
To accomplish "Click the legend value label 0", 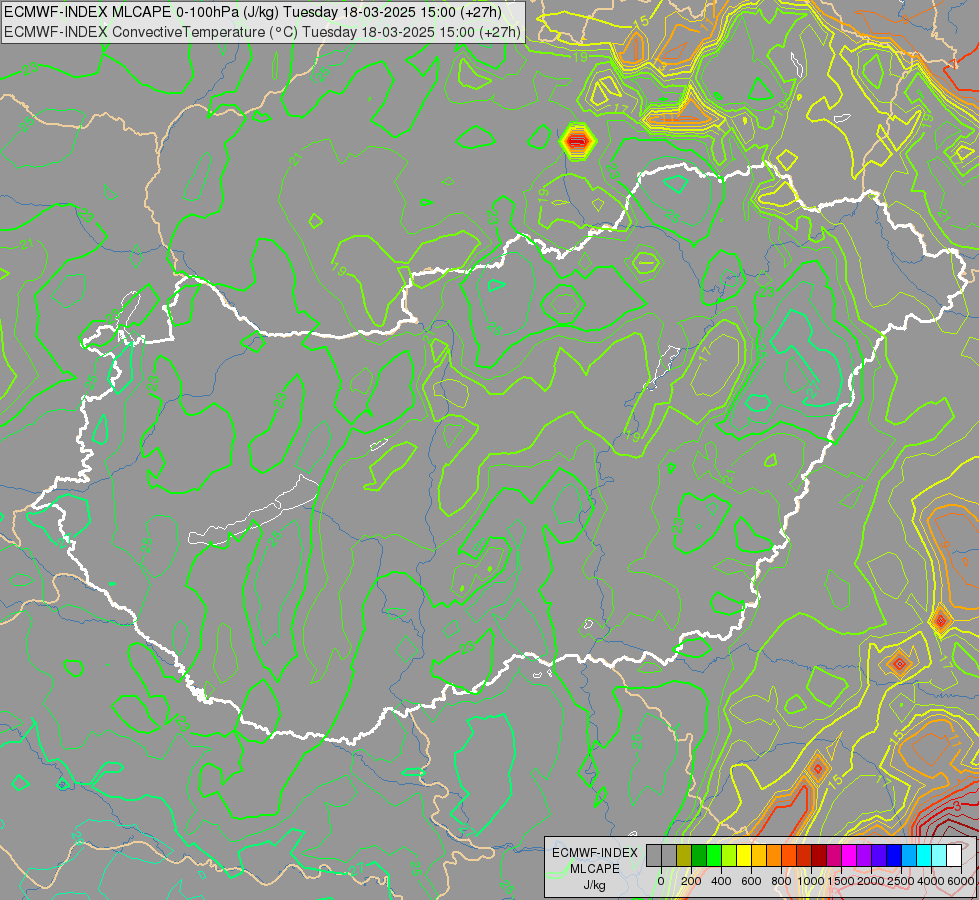I will [x=661, y=881].
